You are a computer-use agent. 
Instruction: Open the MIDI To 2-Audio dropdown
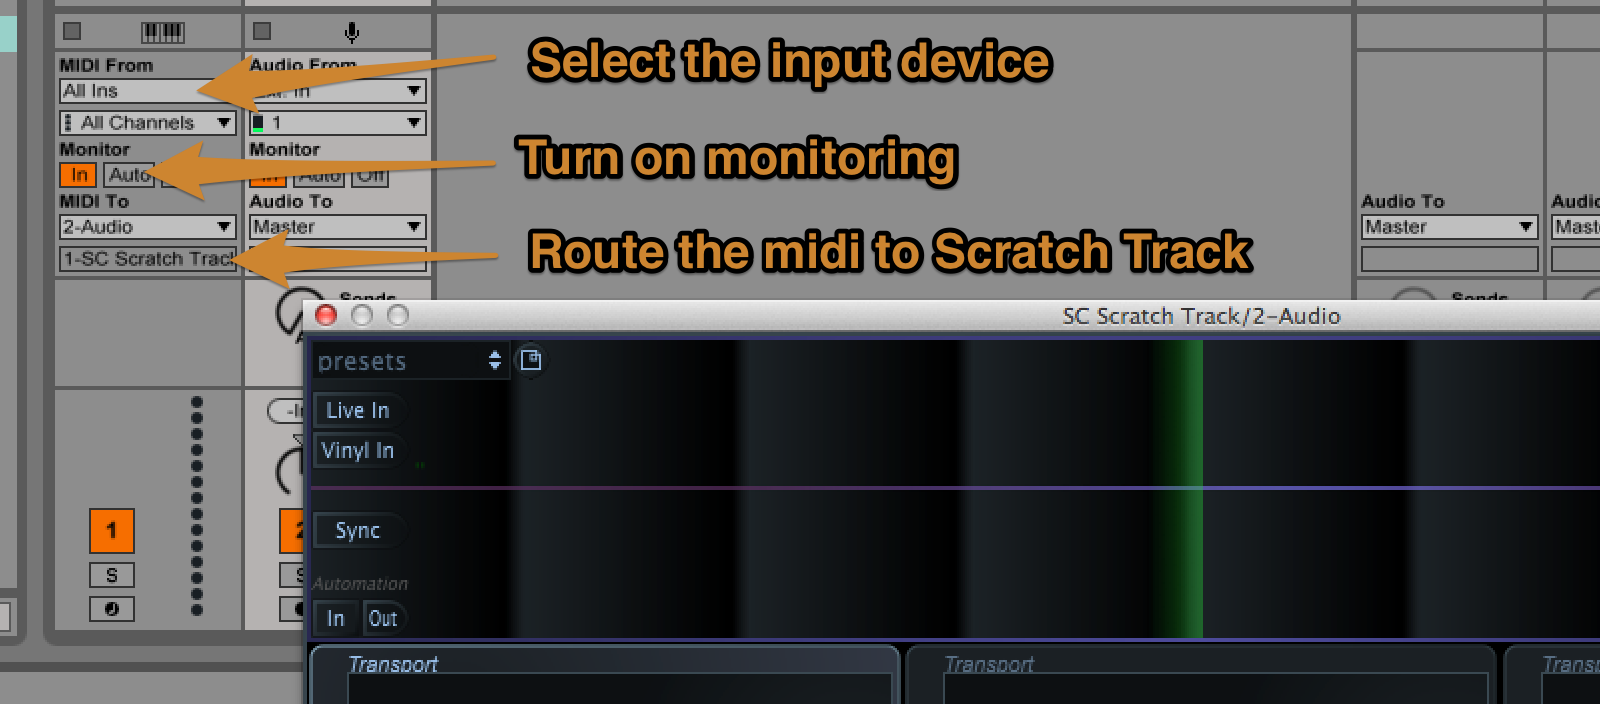click(148, 227)
